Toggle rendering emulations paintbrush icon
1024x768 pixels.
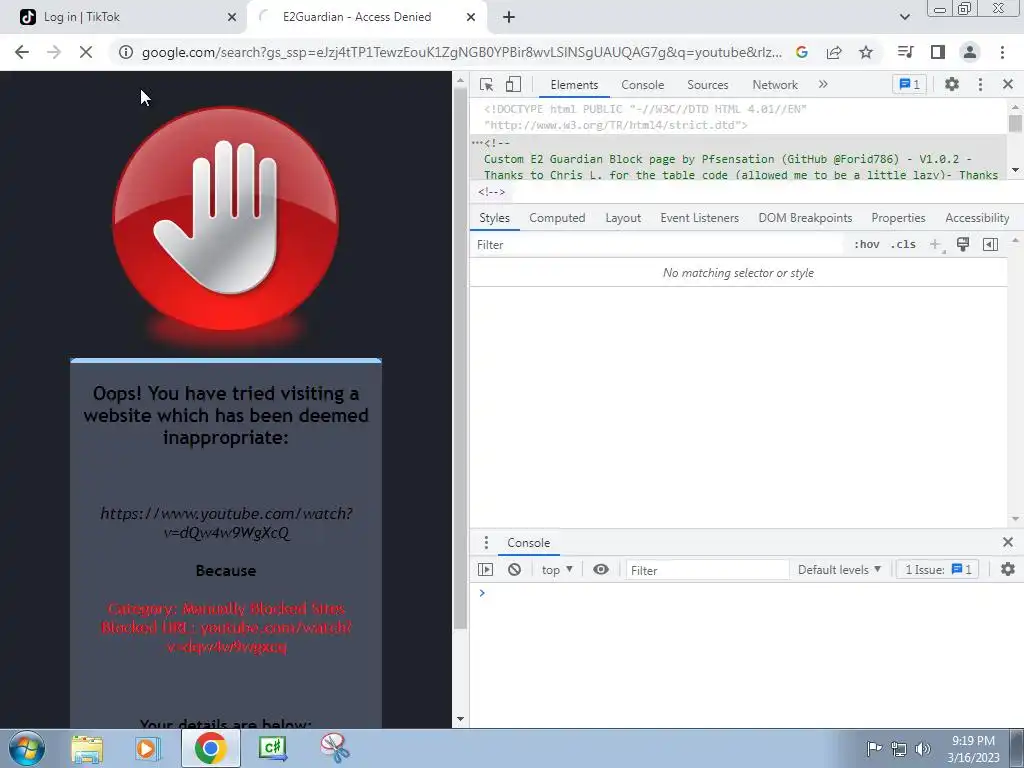click(963, 244)
